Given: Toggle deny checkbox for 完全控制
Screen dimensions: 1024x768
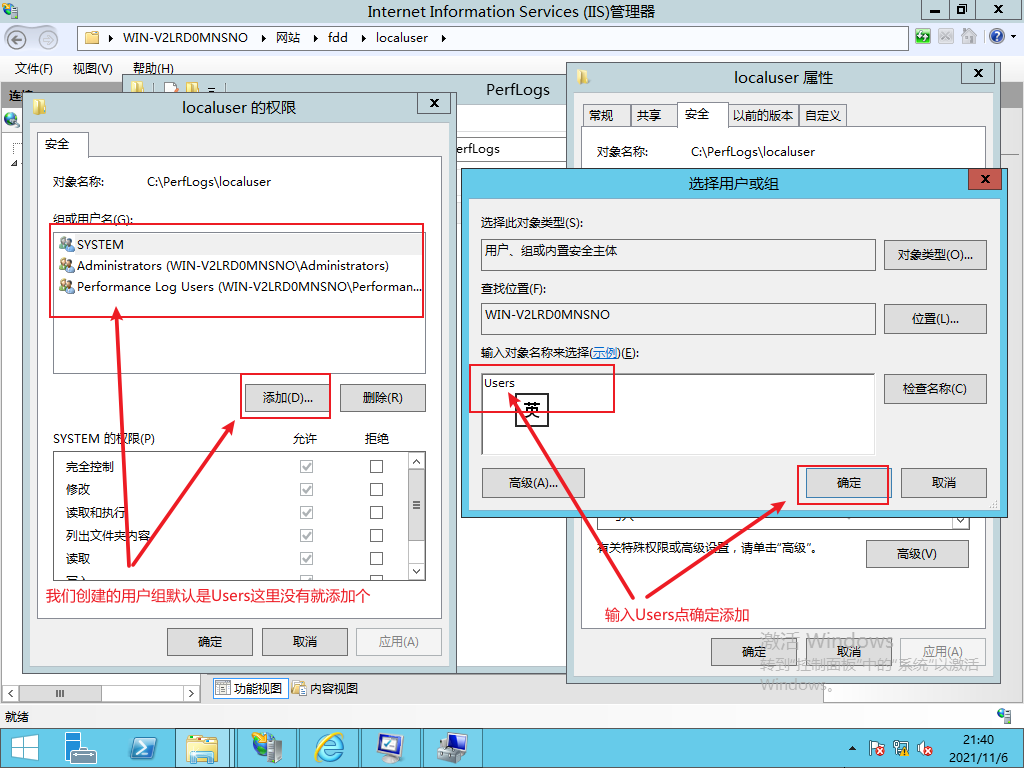Looking at the screenshot, I should [376, 466].
